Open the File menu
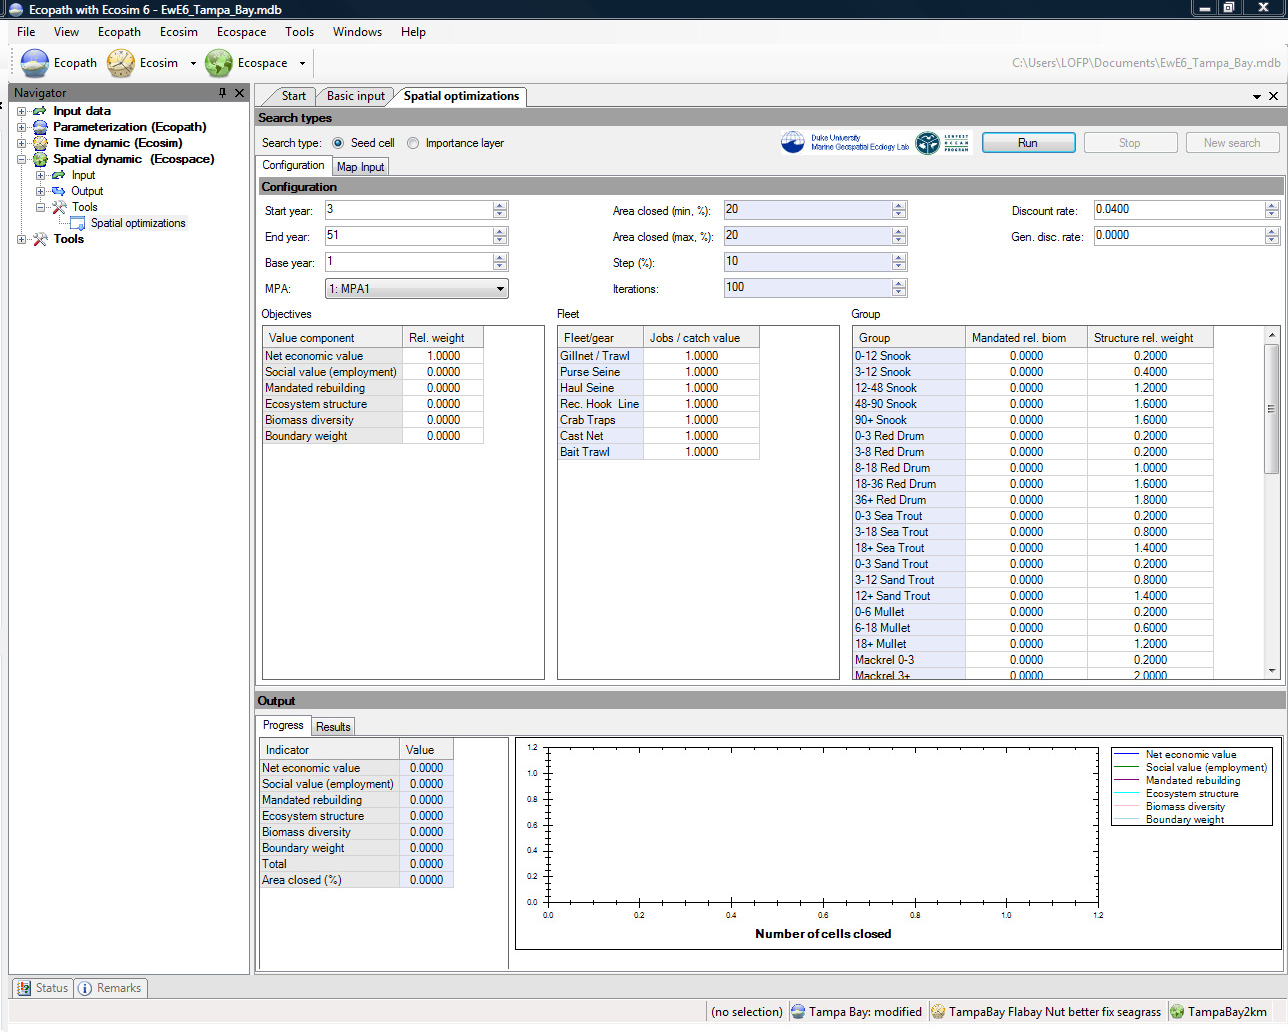The height and width of the screenshot is (1032, 1288). (26, 32)
